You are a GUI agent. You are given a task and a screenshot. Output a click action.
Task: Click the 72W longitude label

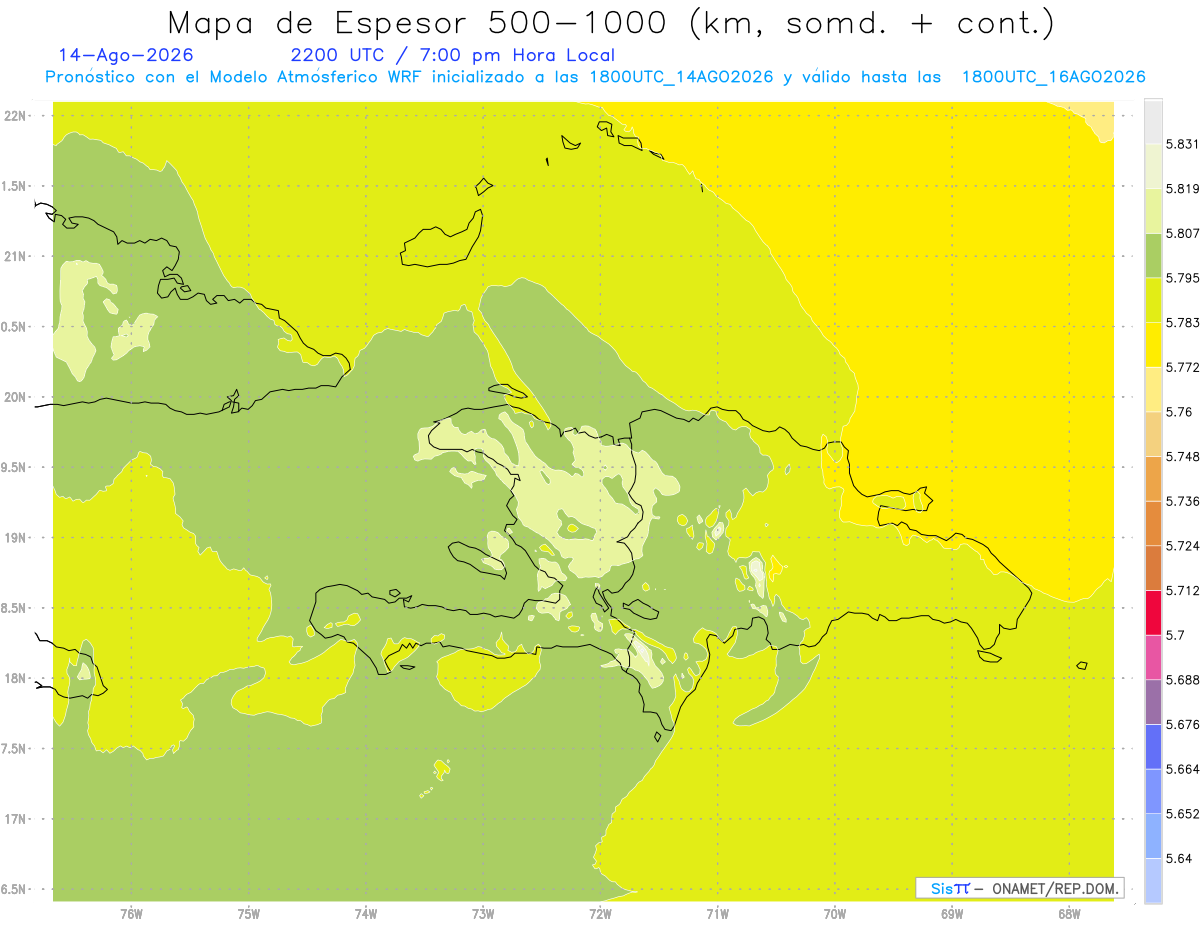600,913
